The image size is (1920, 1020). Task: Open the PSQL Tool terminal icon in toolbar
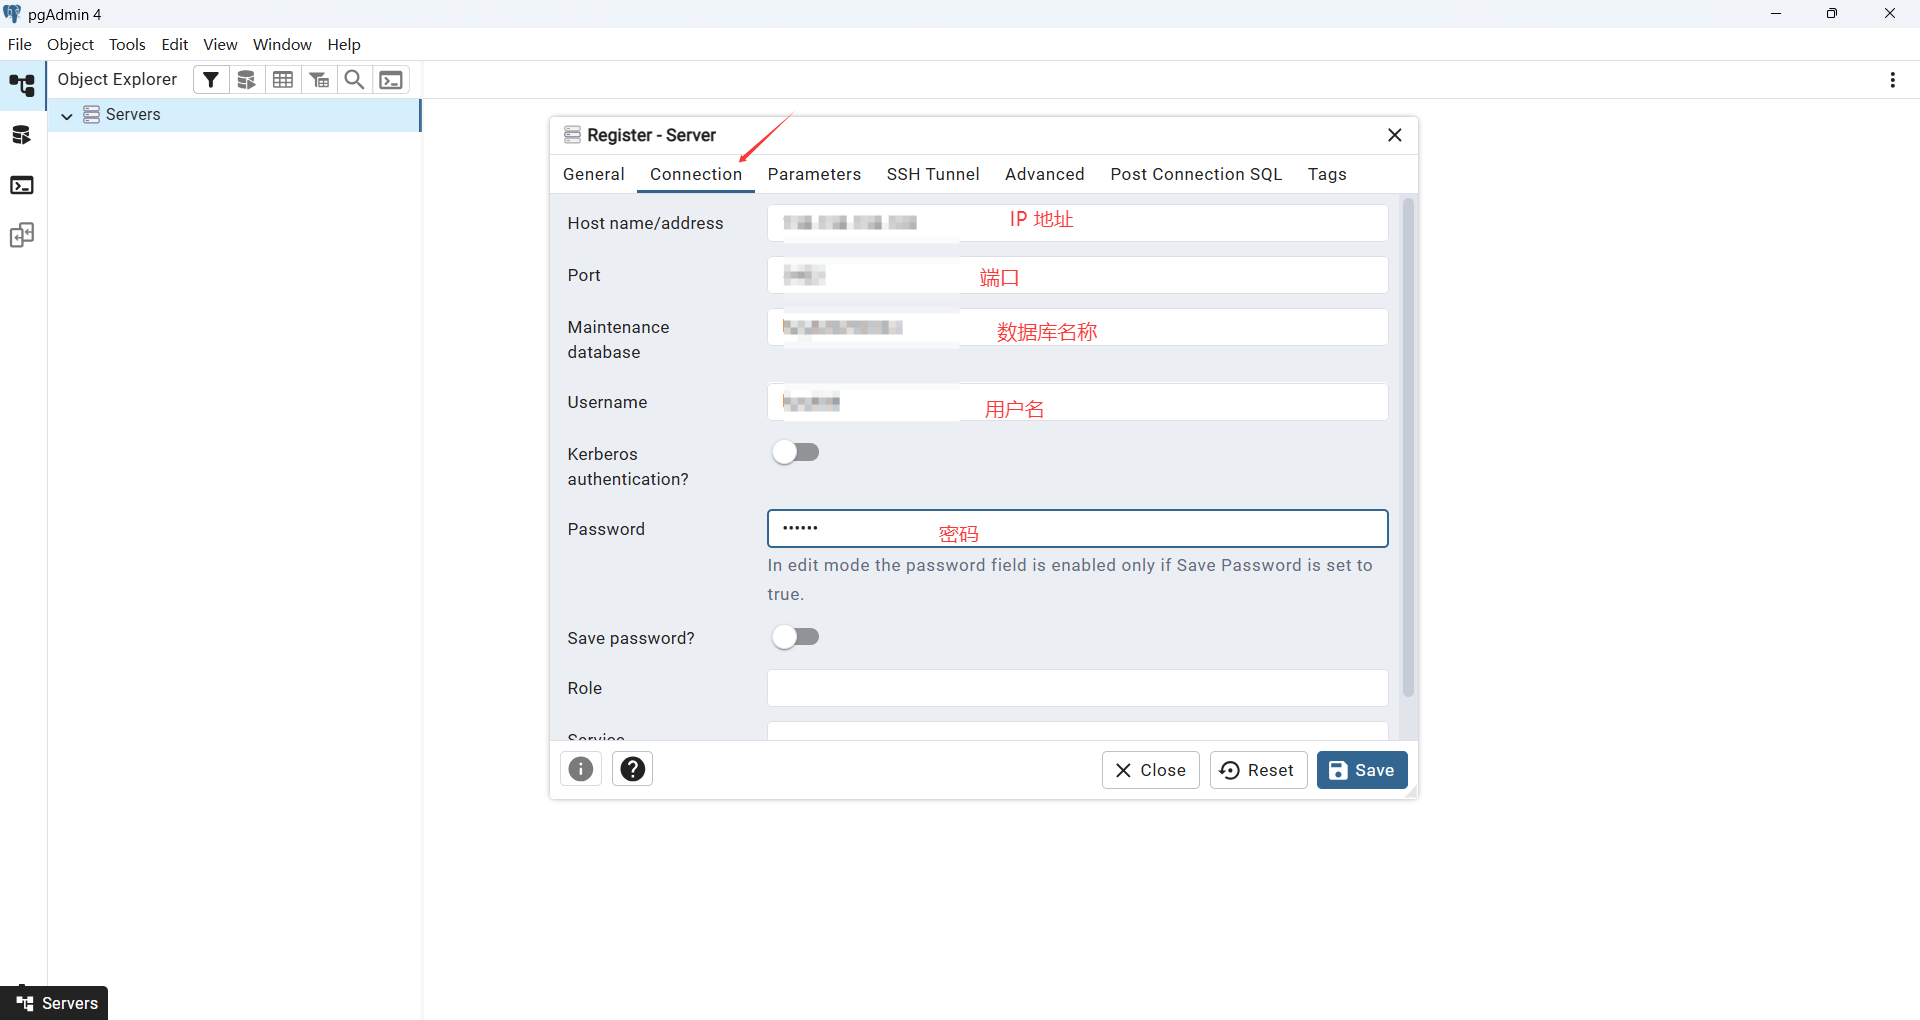point(391,80)
